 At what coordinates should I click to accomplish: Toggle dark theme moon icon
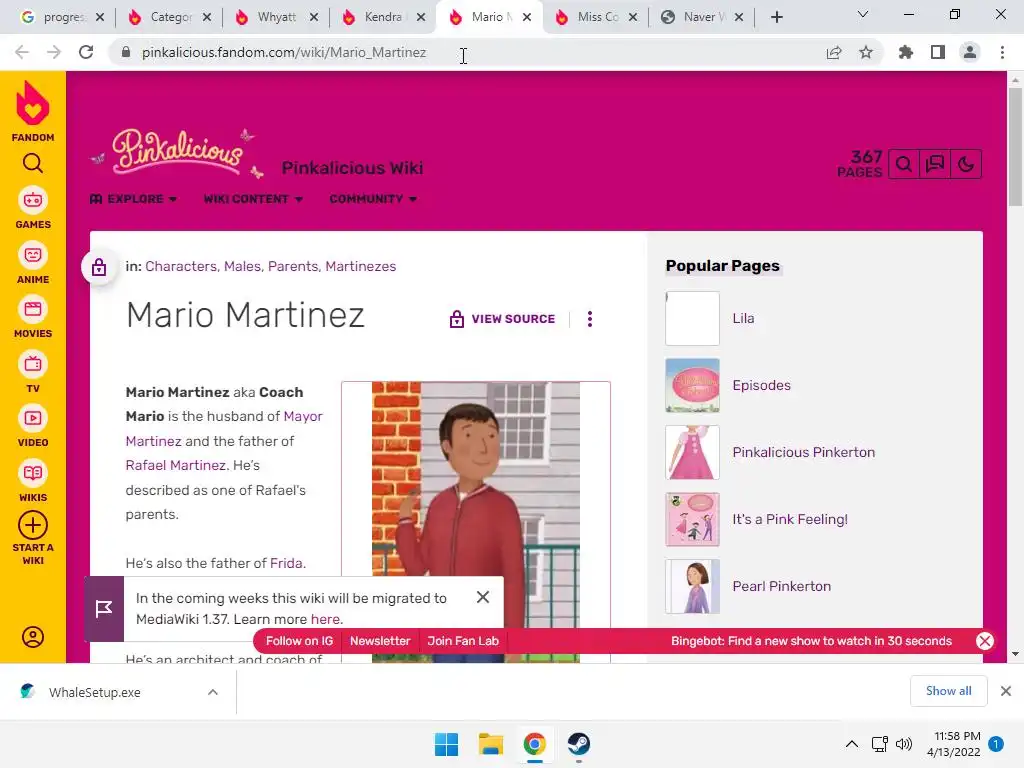(966, 164)
